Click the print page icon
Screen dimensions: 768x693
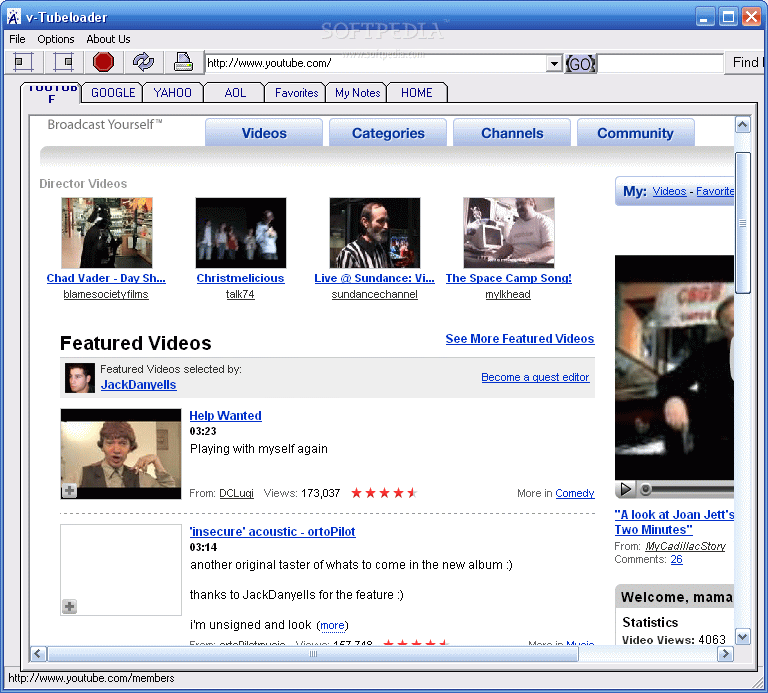(183, 62)
